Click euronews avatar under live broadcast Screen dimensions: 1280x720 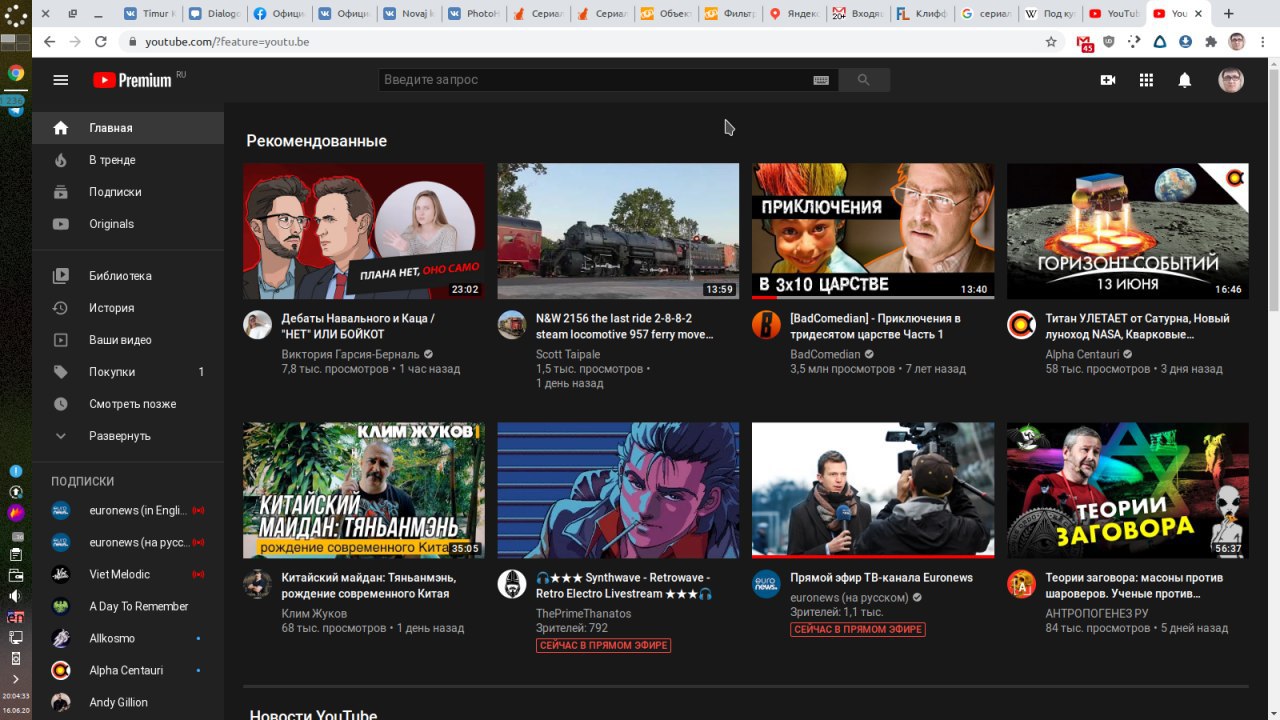(767, 584)
